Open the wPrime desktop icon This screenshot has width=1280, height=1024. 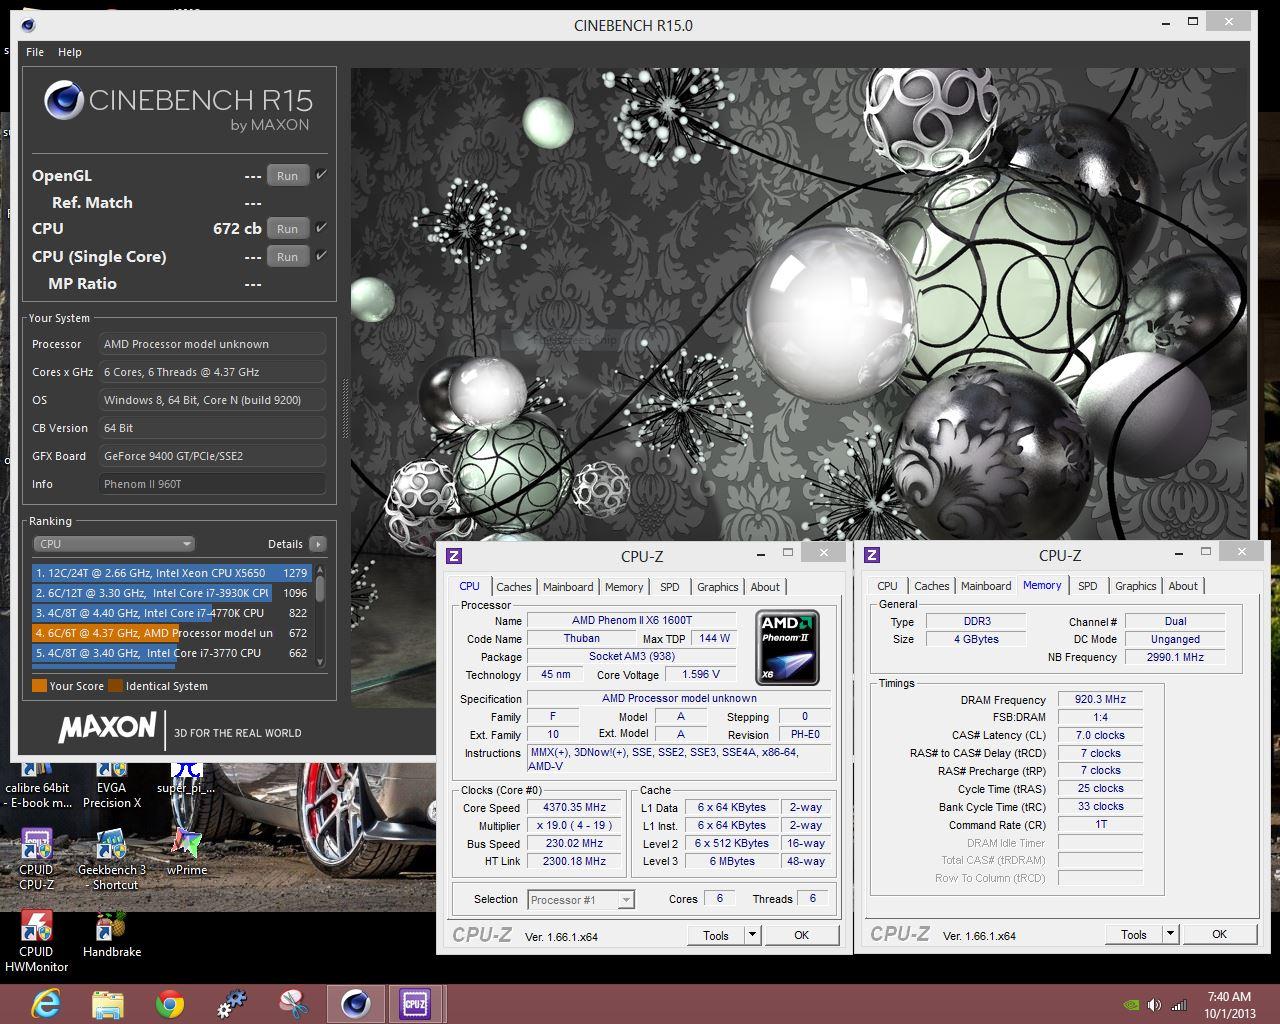tap(187, 852)
